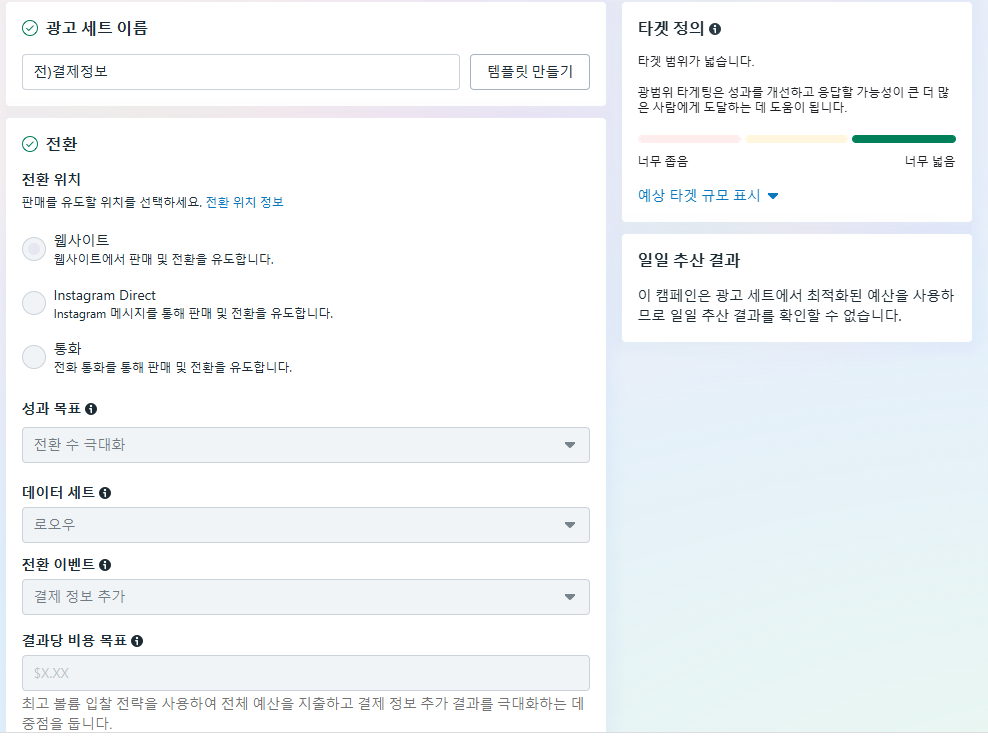Click the 예상 타겟 규모 표시 link
Image resolution: width=988 pixels, height=737 pixels.
(x=699, y=195)
